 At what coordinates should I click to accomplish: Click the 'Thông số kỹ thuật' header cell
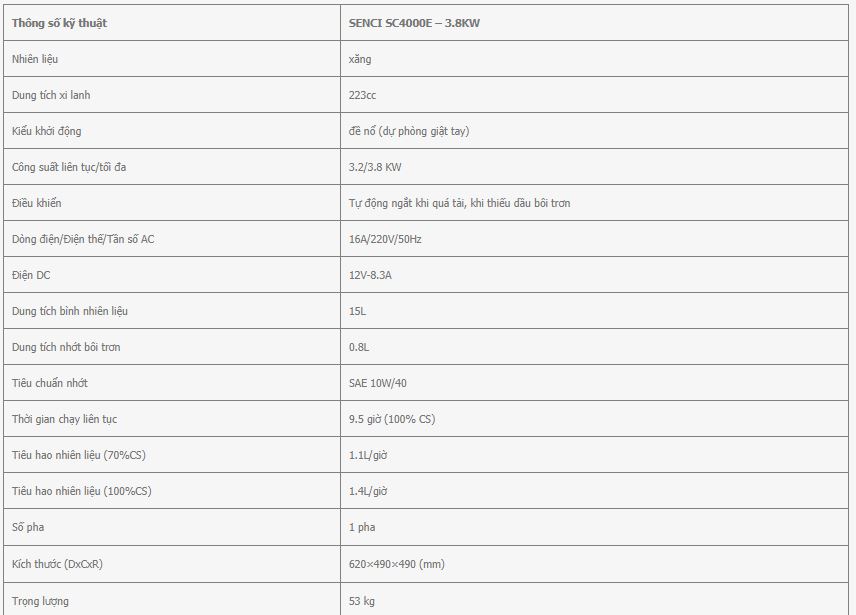(x=171, y=23)
